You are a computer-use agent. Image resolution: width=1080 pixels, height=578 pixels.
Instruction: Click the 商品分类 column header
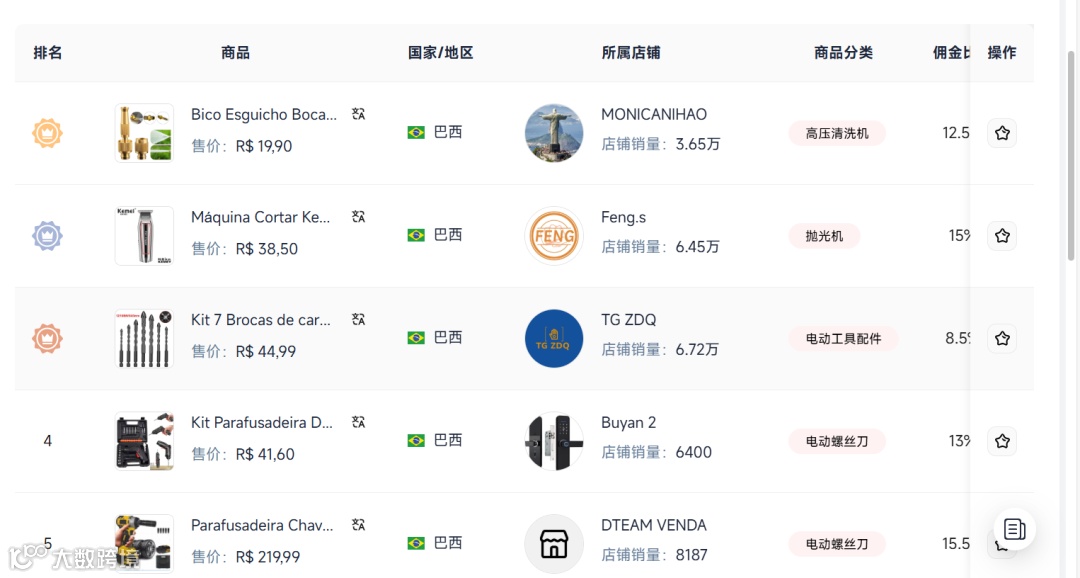pyautogui.click(x=843, y=53)
